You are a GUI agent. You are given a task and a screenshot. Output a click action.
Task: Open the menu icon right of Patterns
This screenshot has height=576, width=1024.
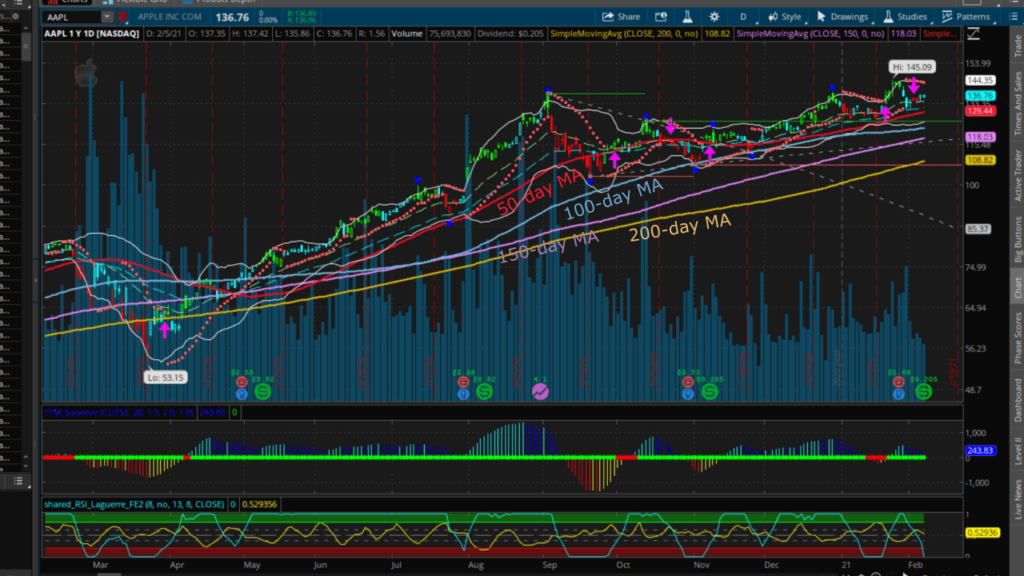[1014, 17]
